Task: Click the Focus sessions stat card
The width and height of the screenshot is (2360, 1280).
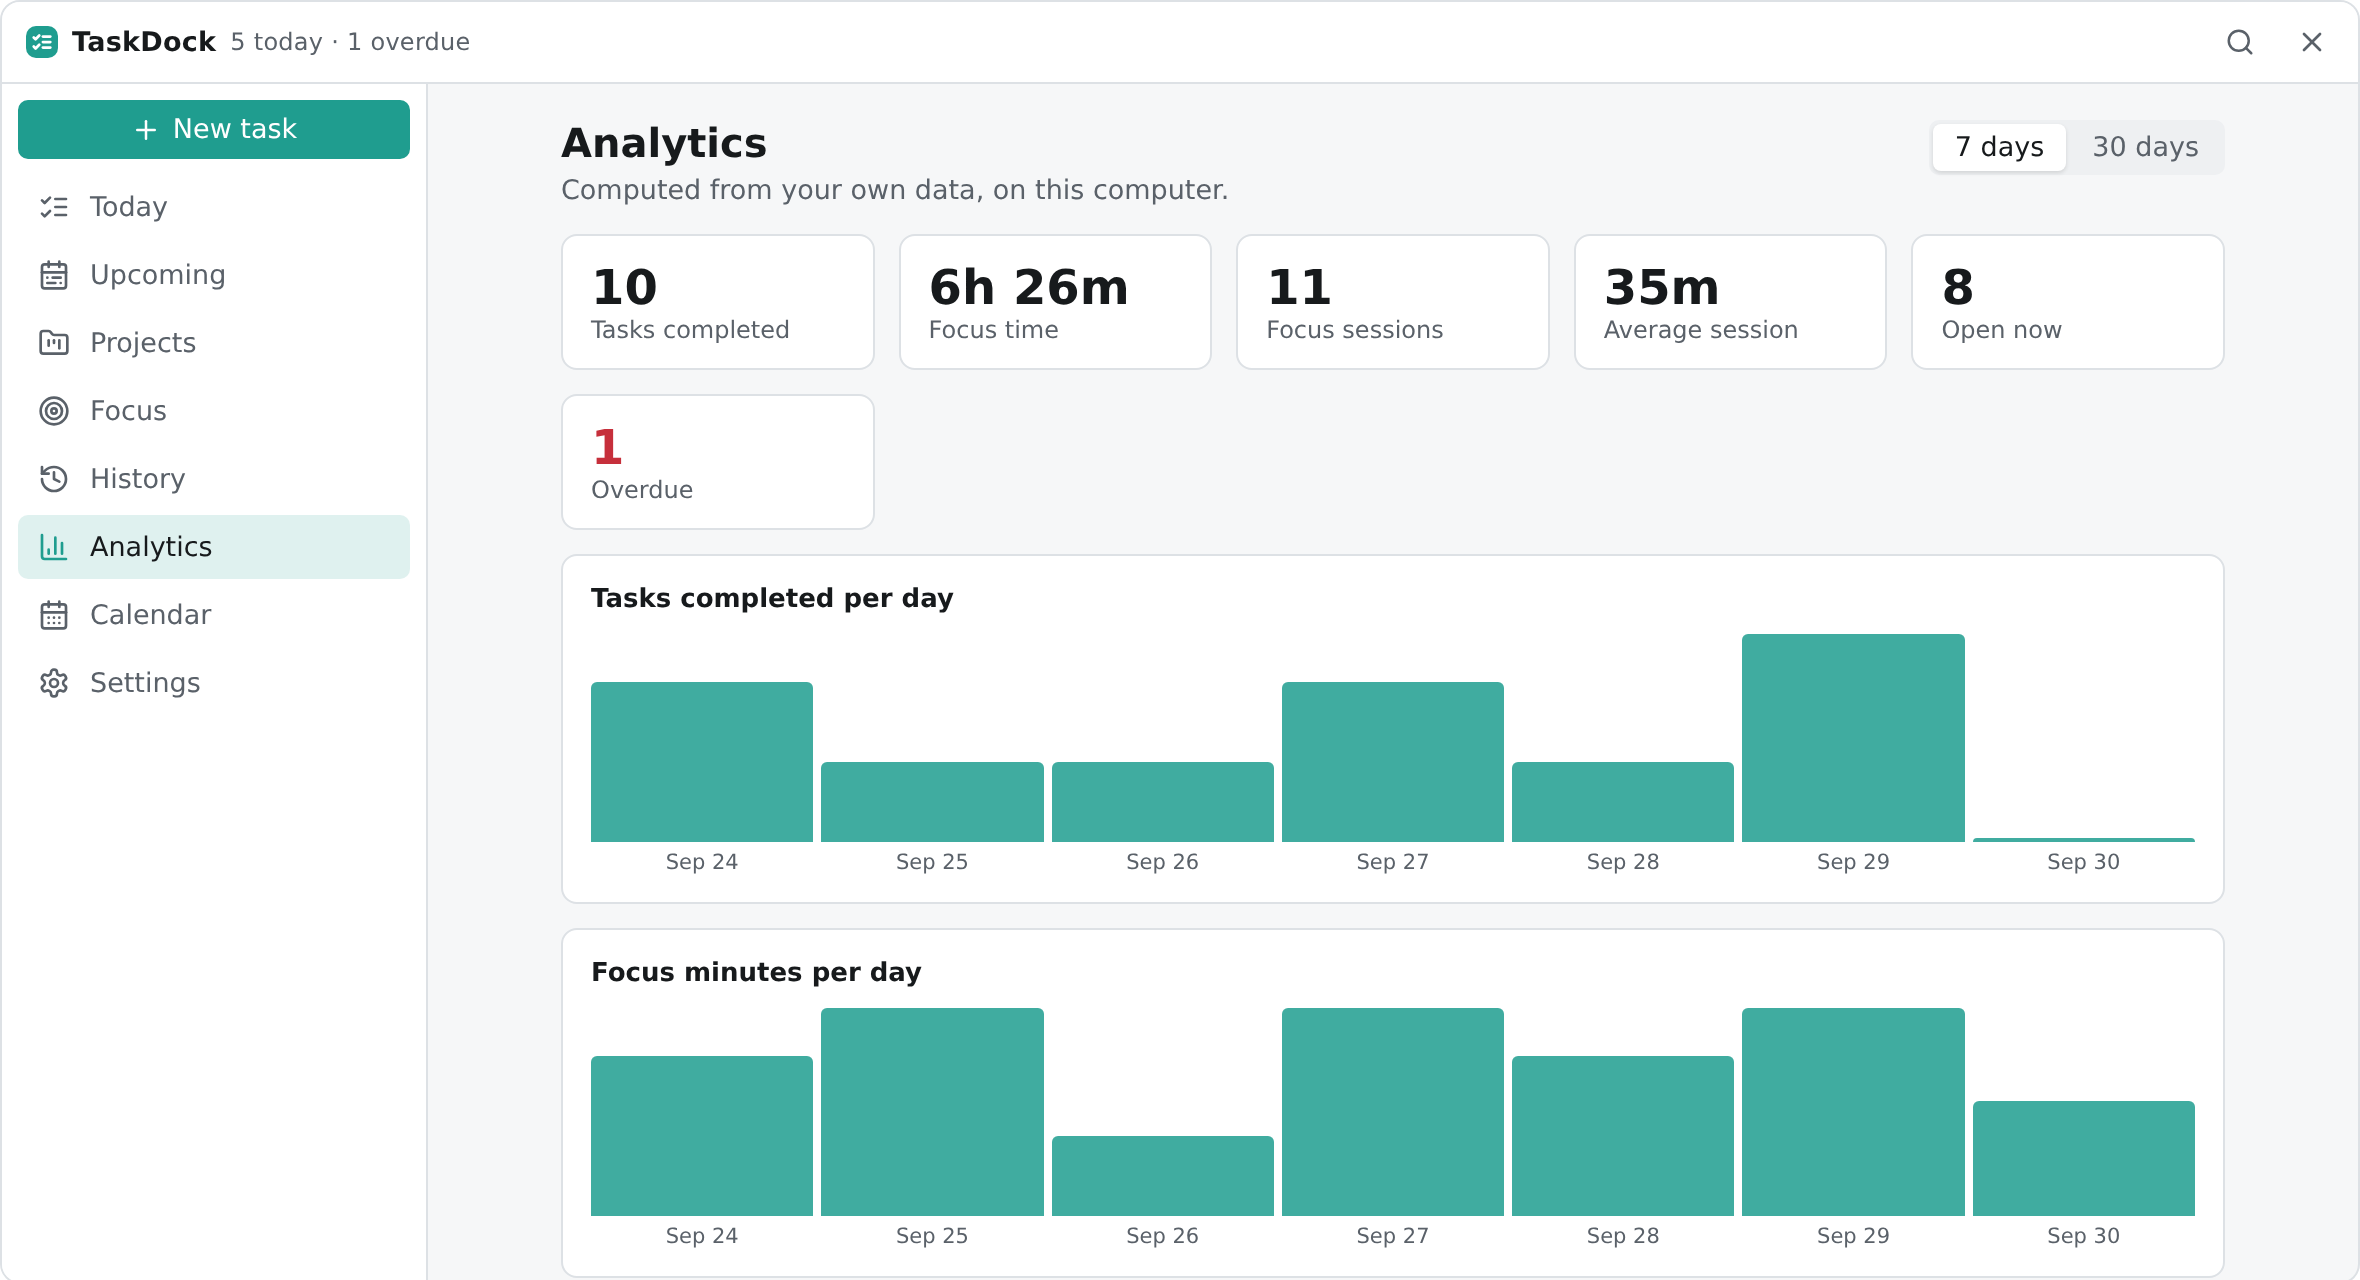Action: (x=1393, y=302)
